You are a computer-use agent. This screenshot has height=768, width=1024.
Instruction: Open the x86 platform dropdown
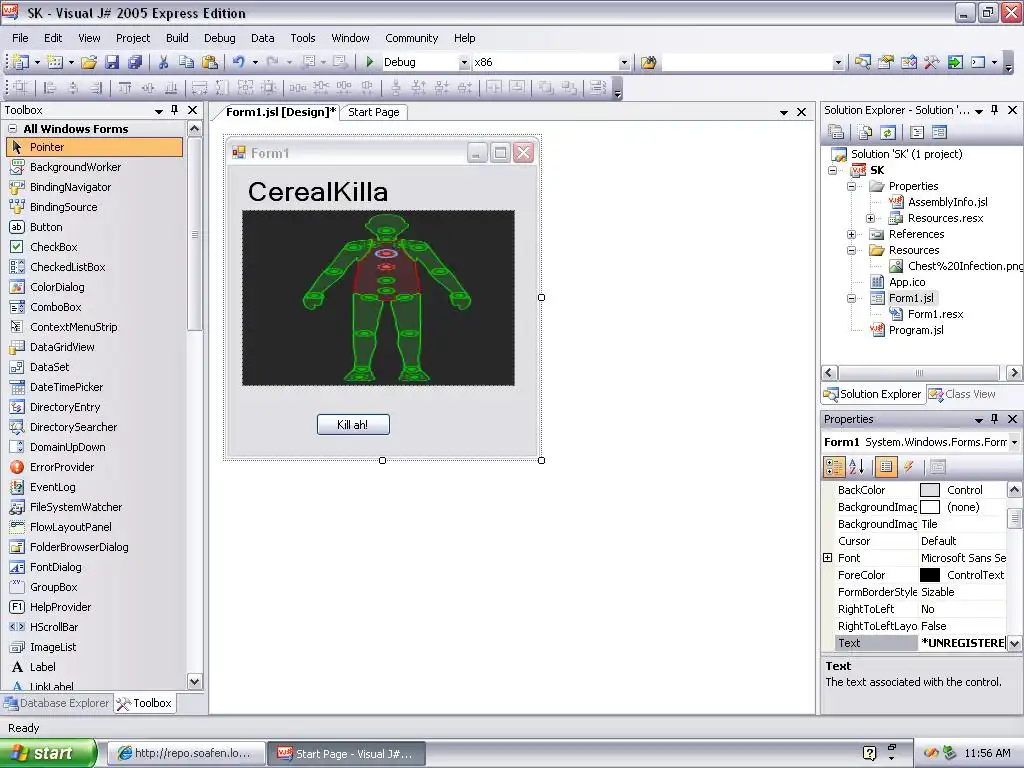[x=624, y=63]
